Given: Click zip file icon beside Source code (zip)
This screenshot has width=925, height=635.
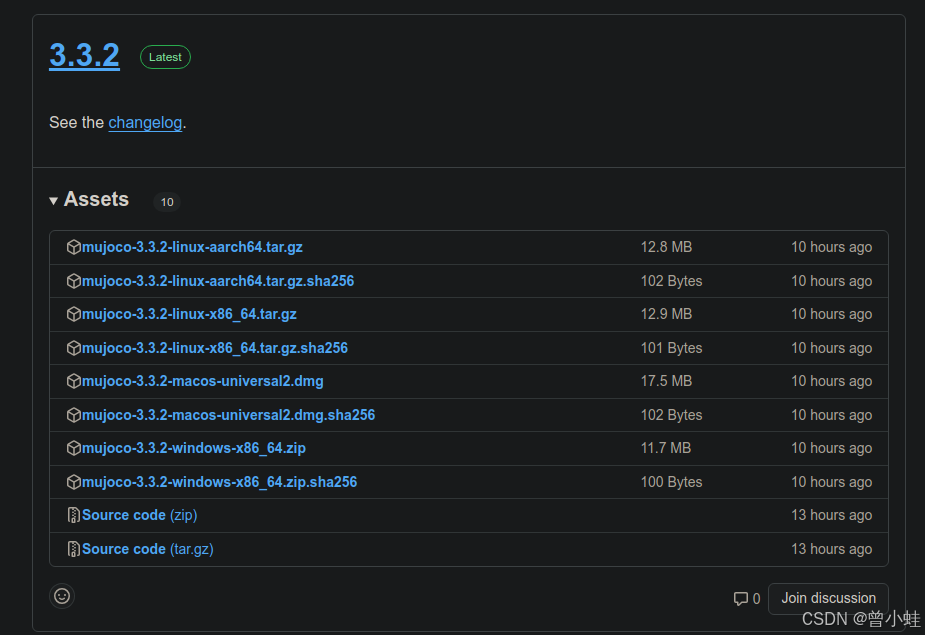Looking at the screenshot, I should [x=74, y=515].
